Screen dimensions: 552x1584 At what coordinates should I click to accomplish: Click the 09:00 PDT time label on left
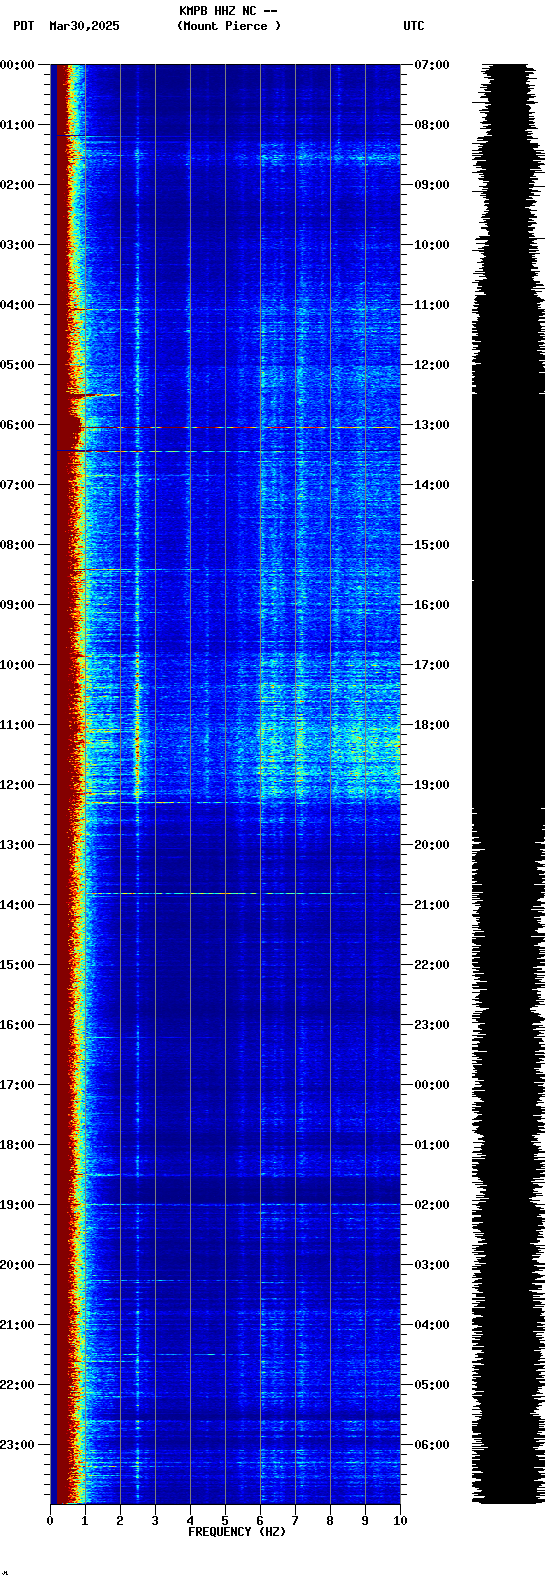click(x=17, y=605)
